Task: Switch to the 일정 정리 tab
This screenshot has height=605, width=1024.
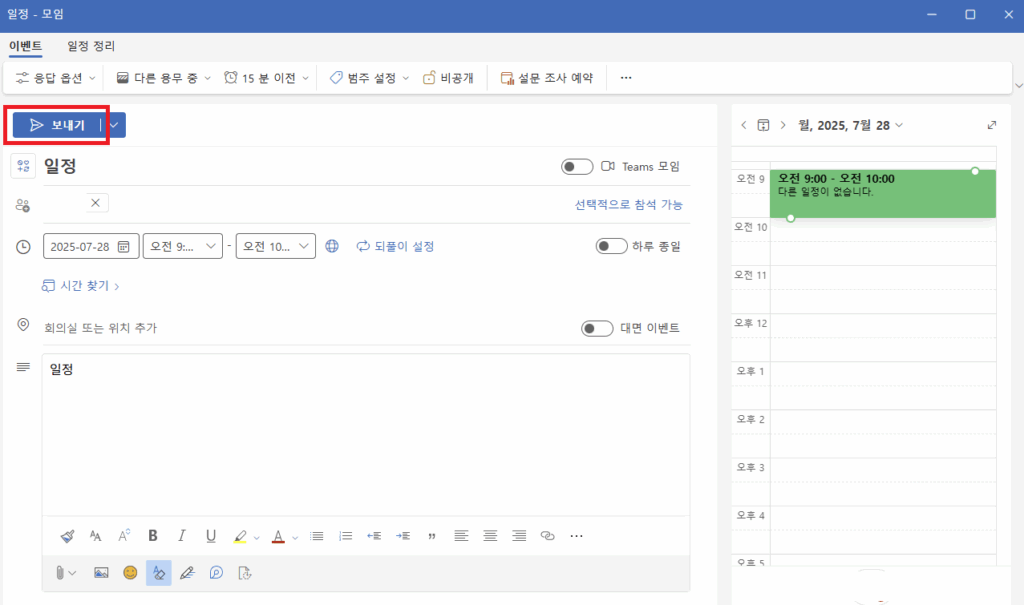Action: [92, 46]
